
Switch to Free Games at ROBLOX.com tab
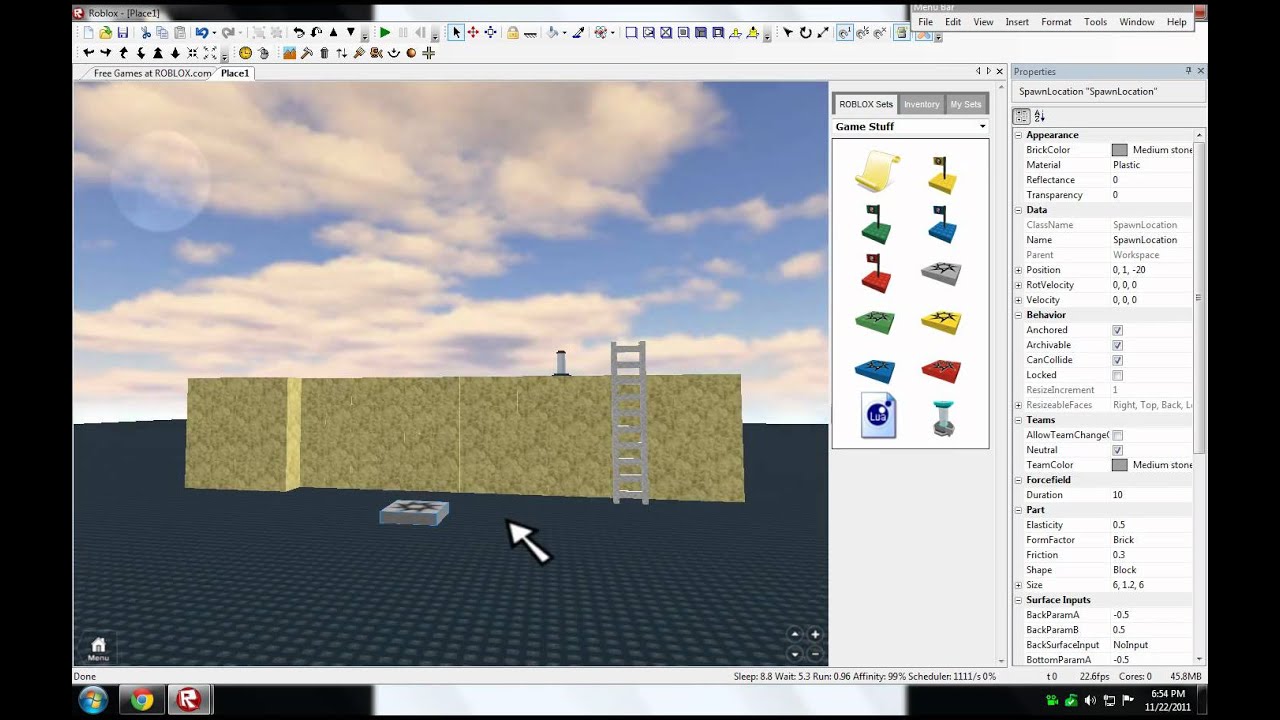pyautogui.click(x=151, y=73)
